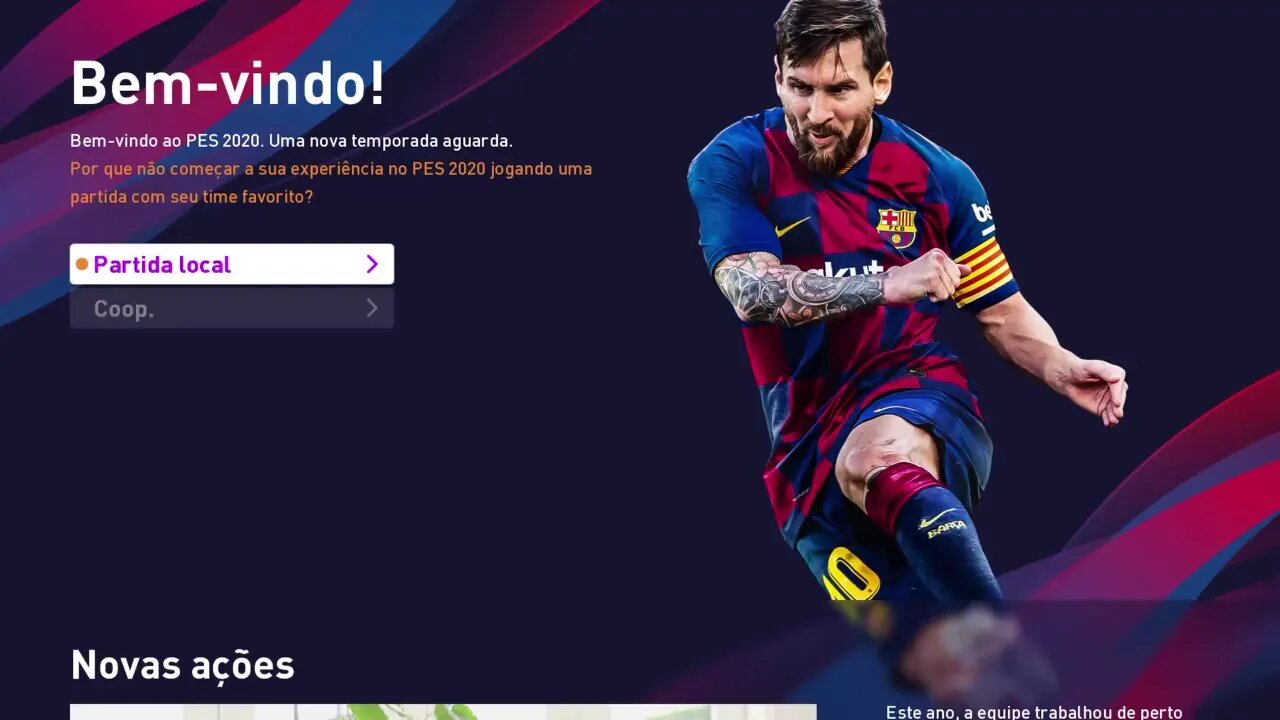1280x720 pixels.
Task: Click the tattooed forearm of the player
Action: pyautogui.click(x=800, y=287)
